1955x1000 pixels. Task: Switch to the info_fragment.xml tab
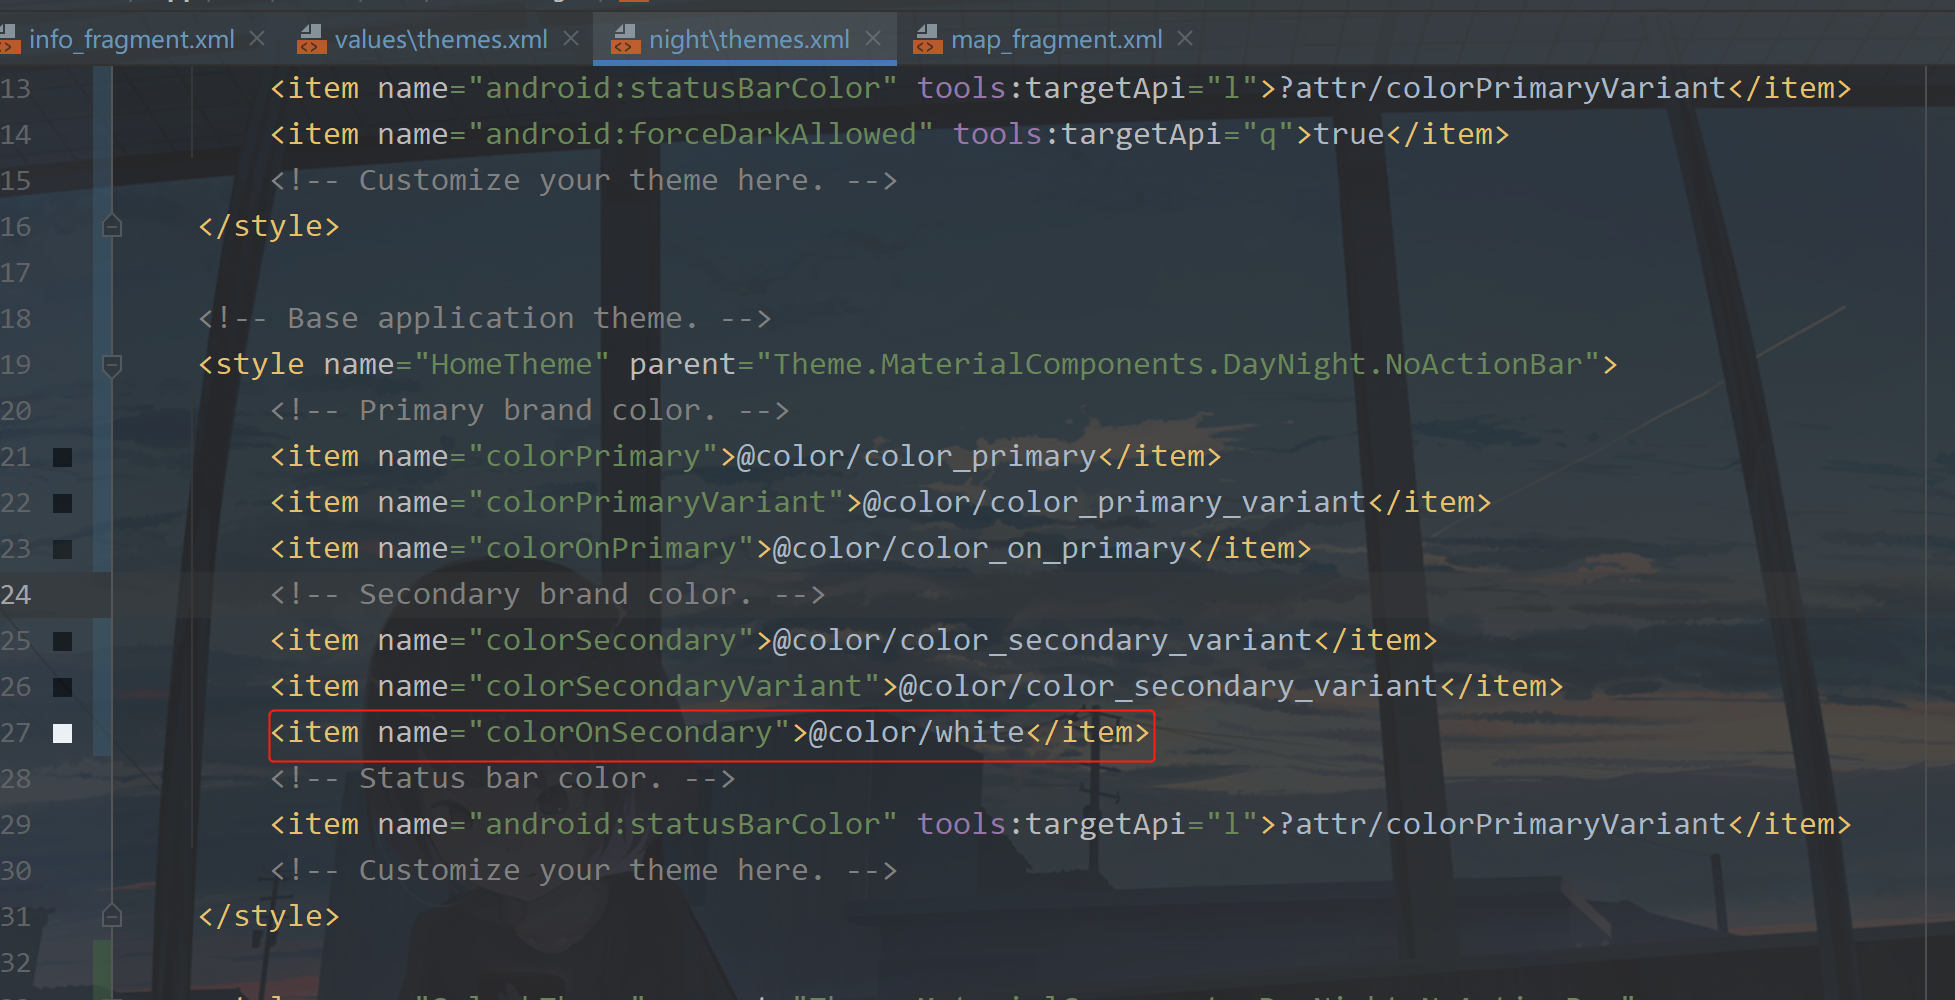[x=131, y=39]
